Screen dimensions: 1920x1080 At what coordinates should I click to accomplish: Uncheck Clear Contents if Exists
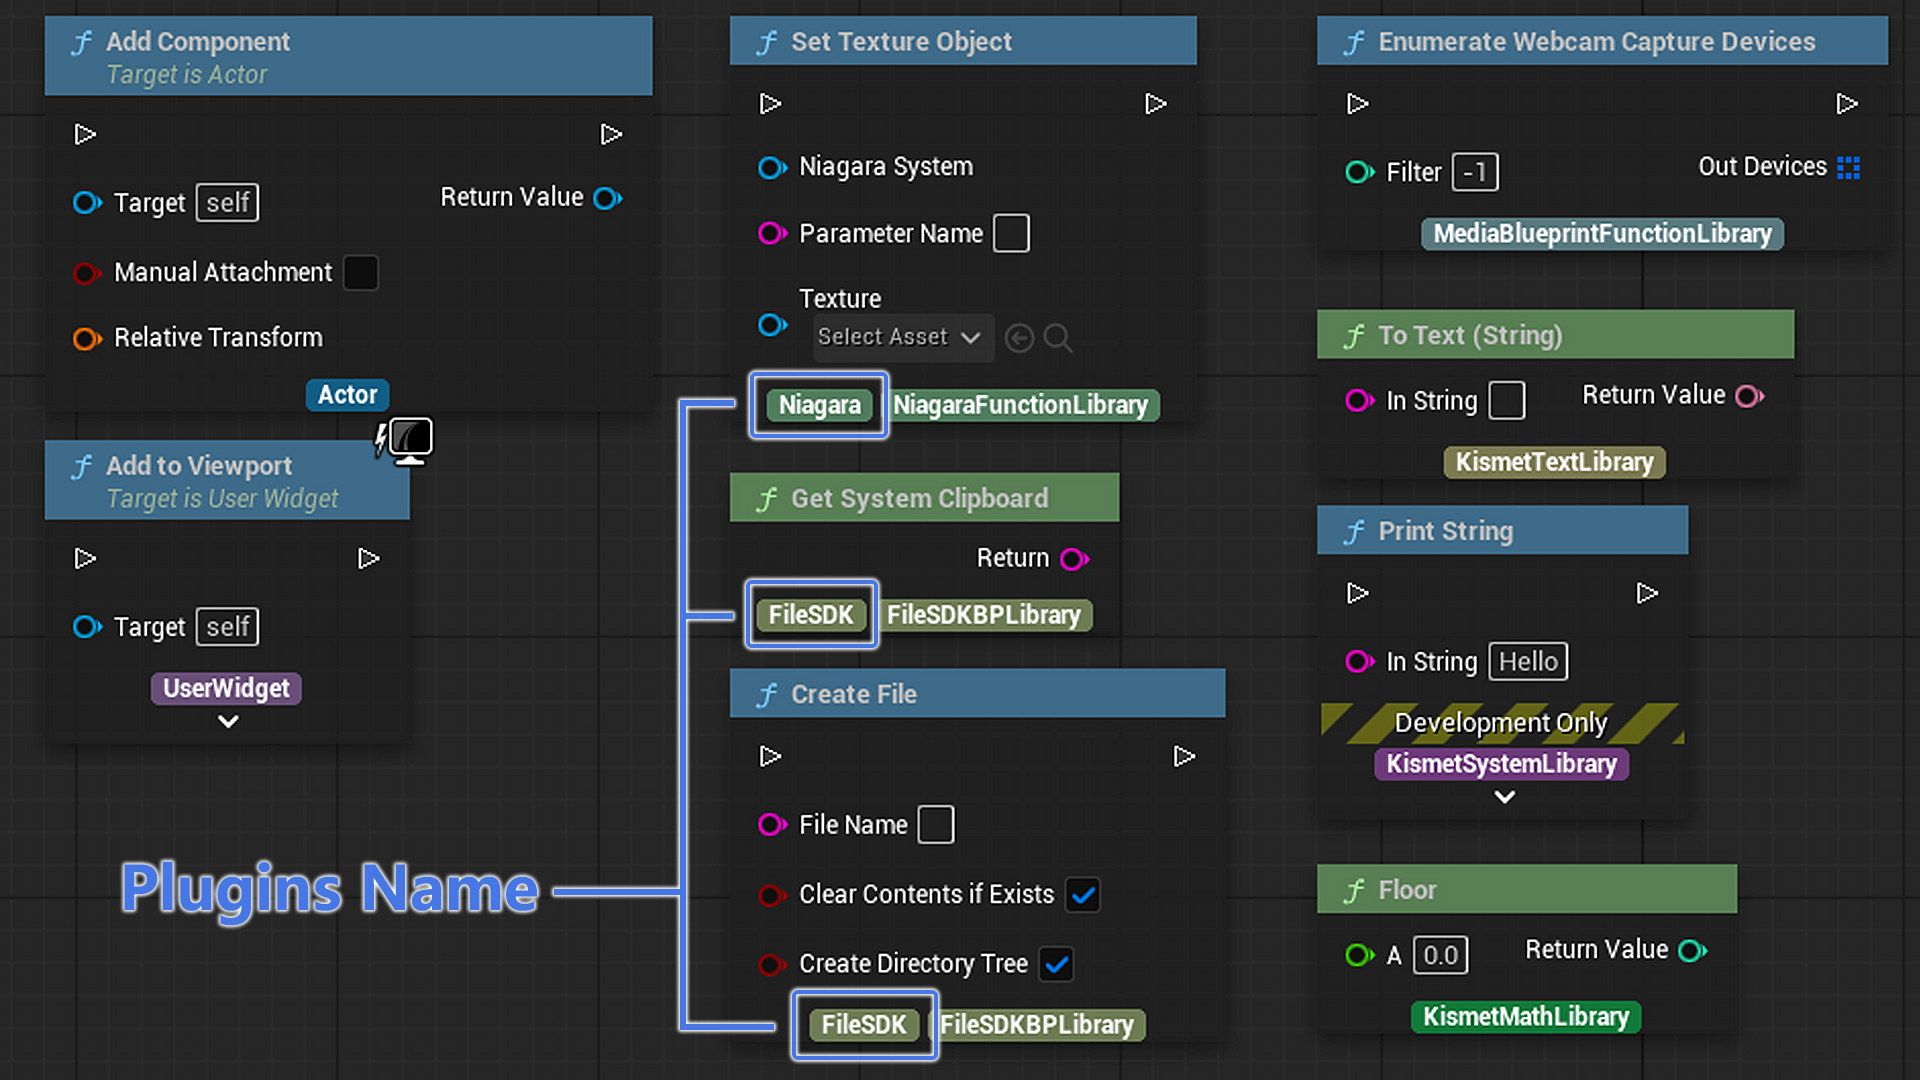pos(1083,894)
